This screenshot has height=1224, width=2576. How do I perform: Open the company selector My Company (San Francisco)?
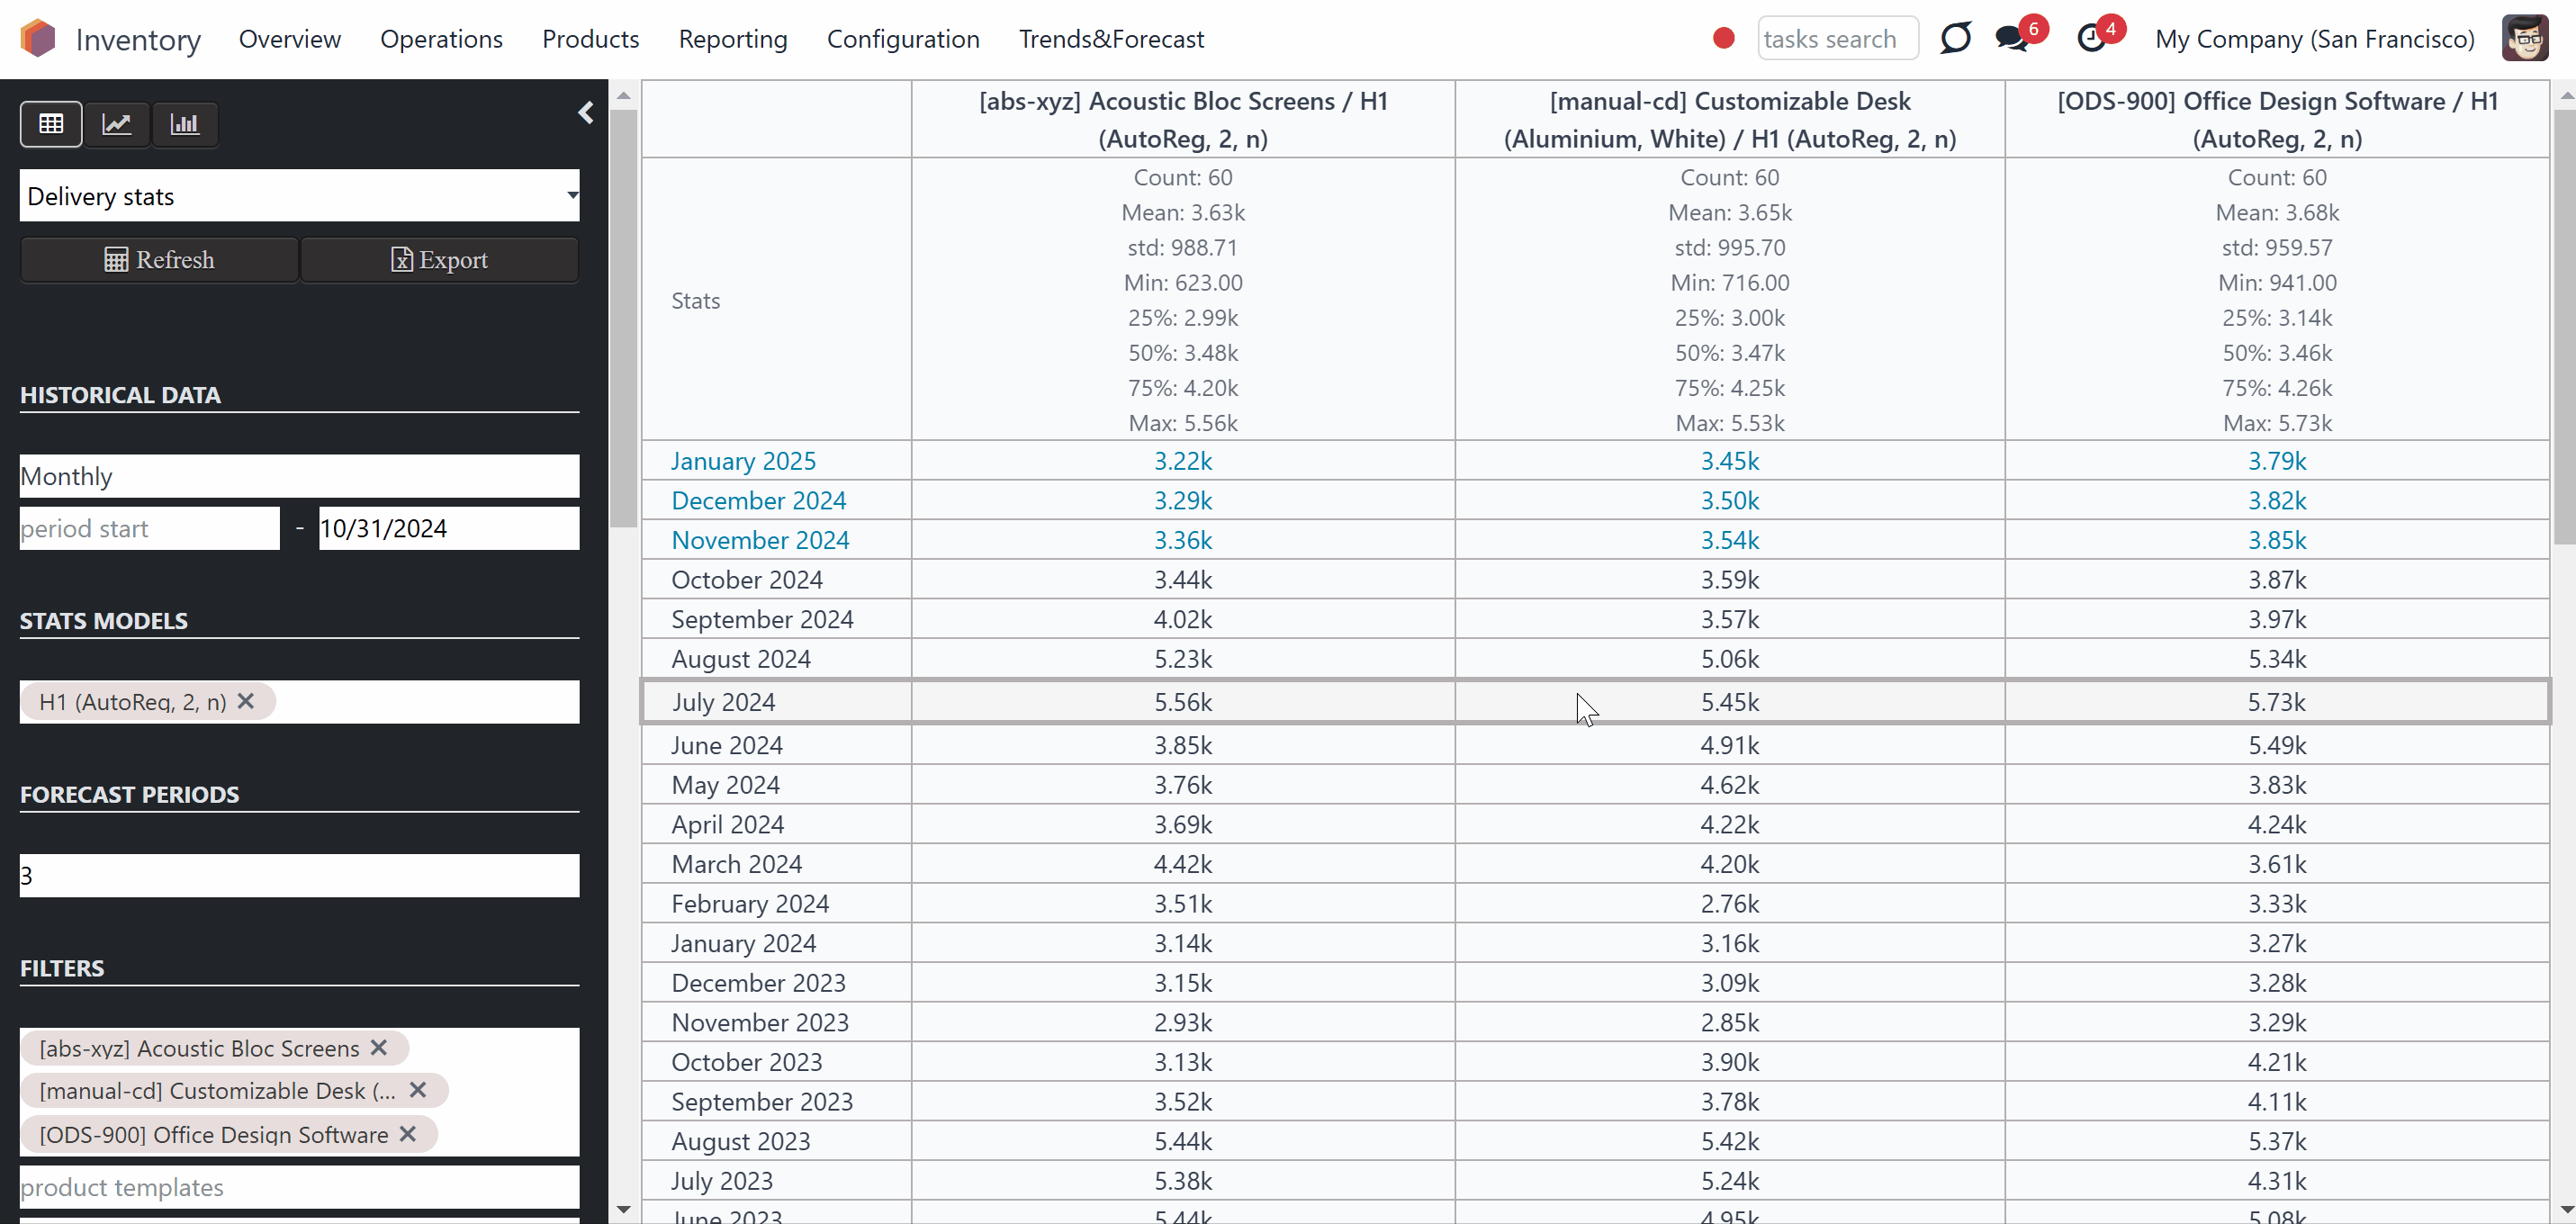click(2314, 39)
